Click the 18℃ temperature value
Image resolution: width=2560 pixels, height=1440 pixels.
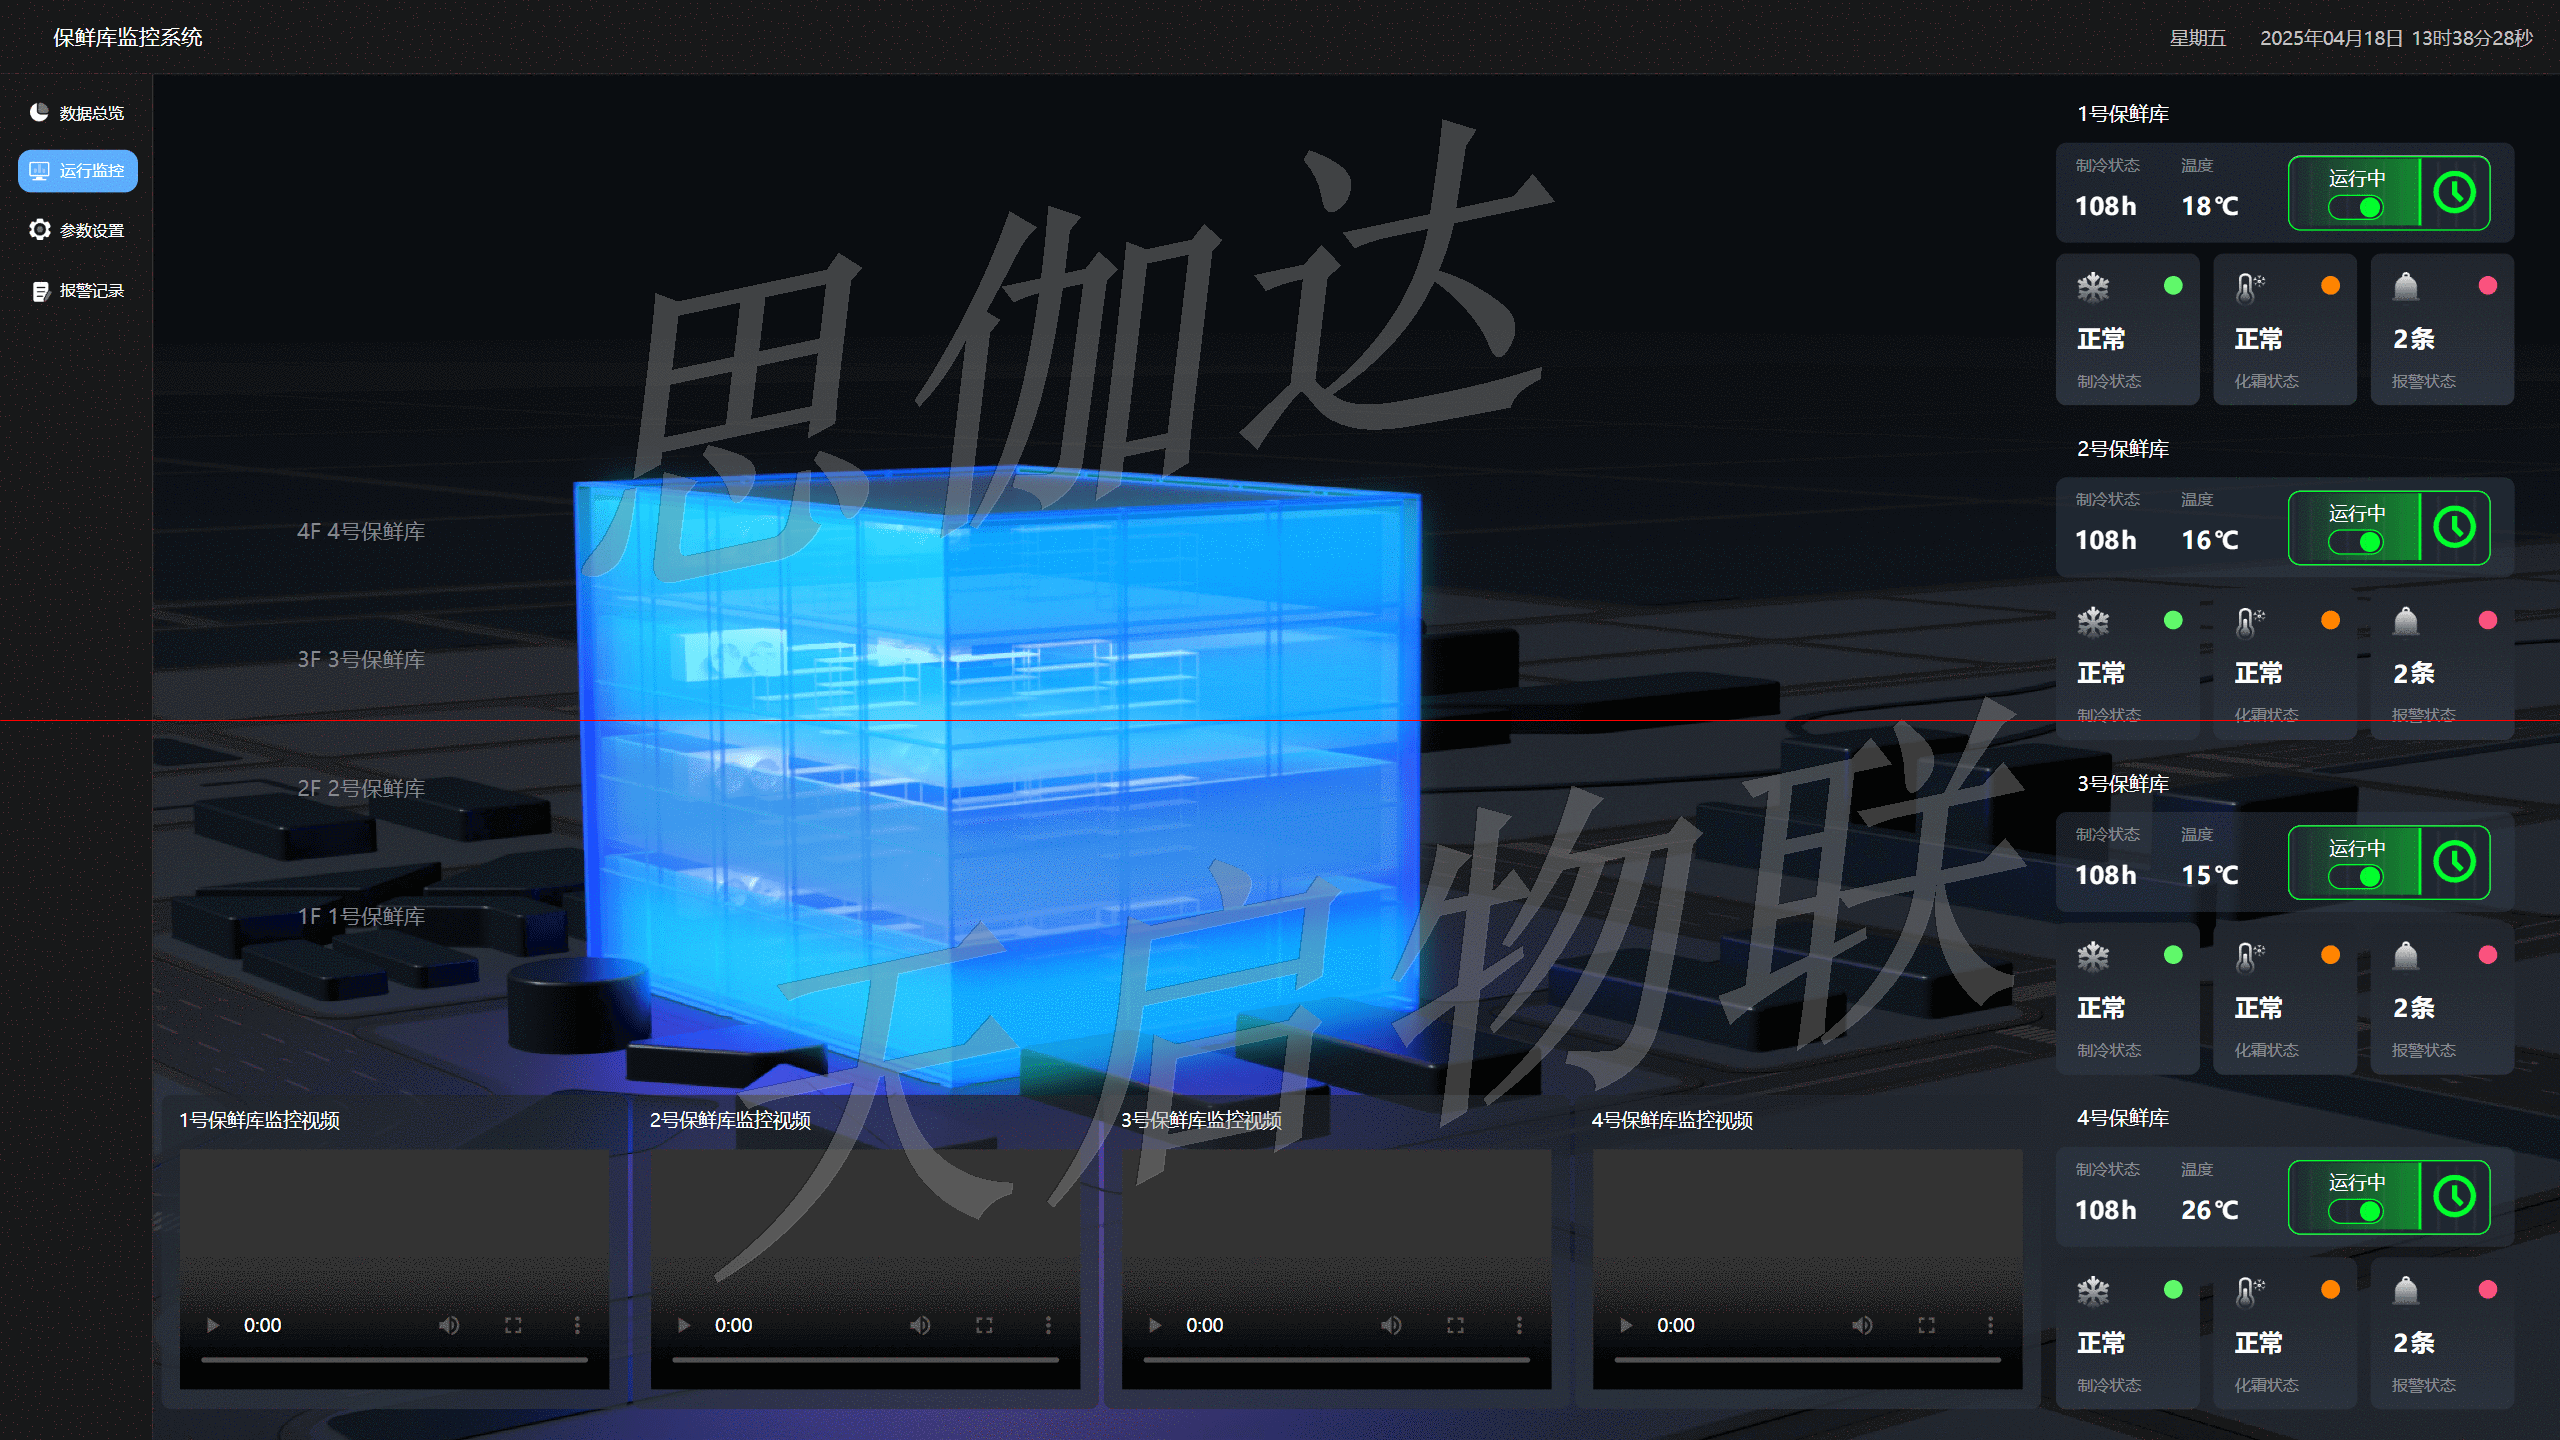(x=2210, y=206)
